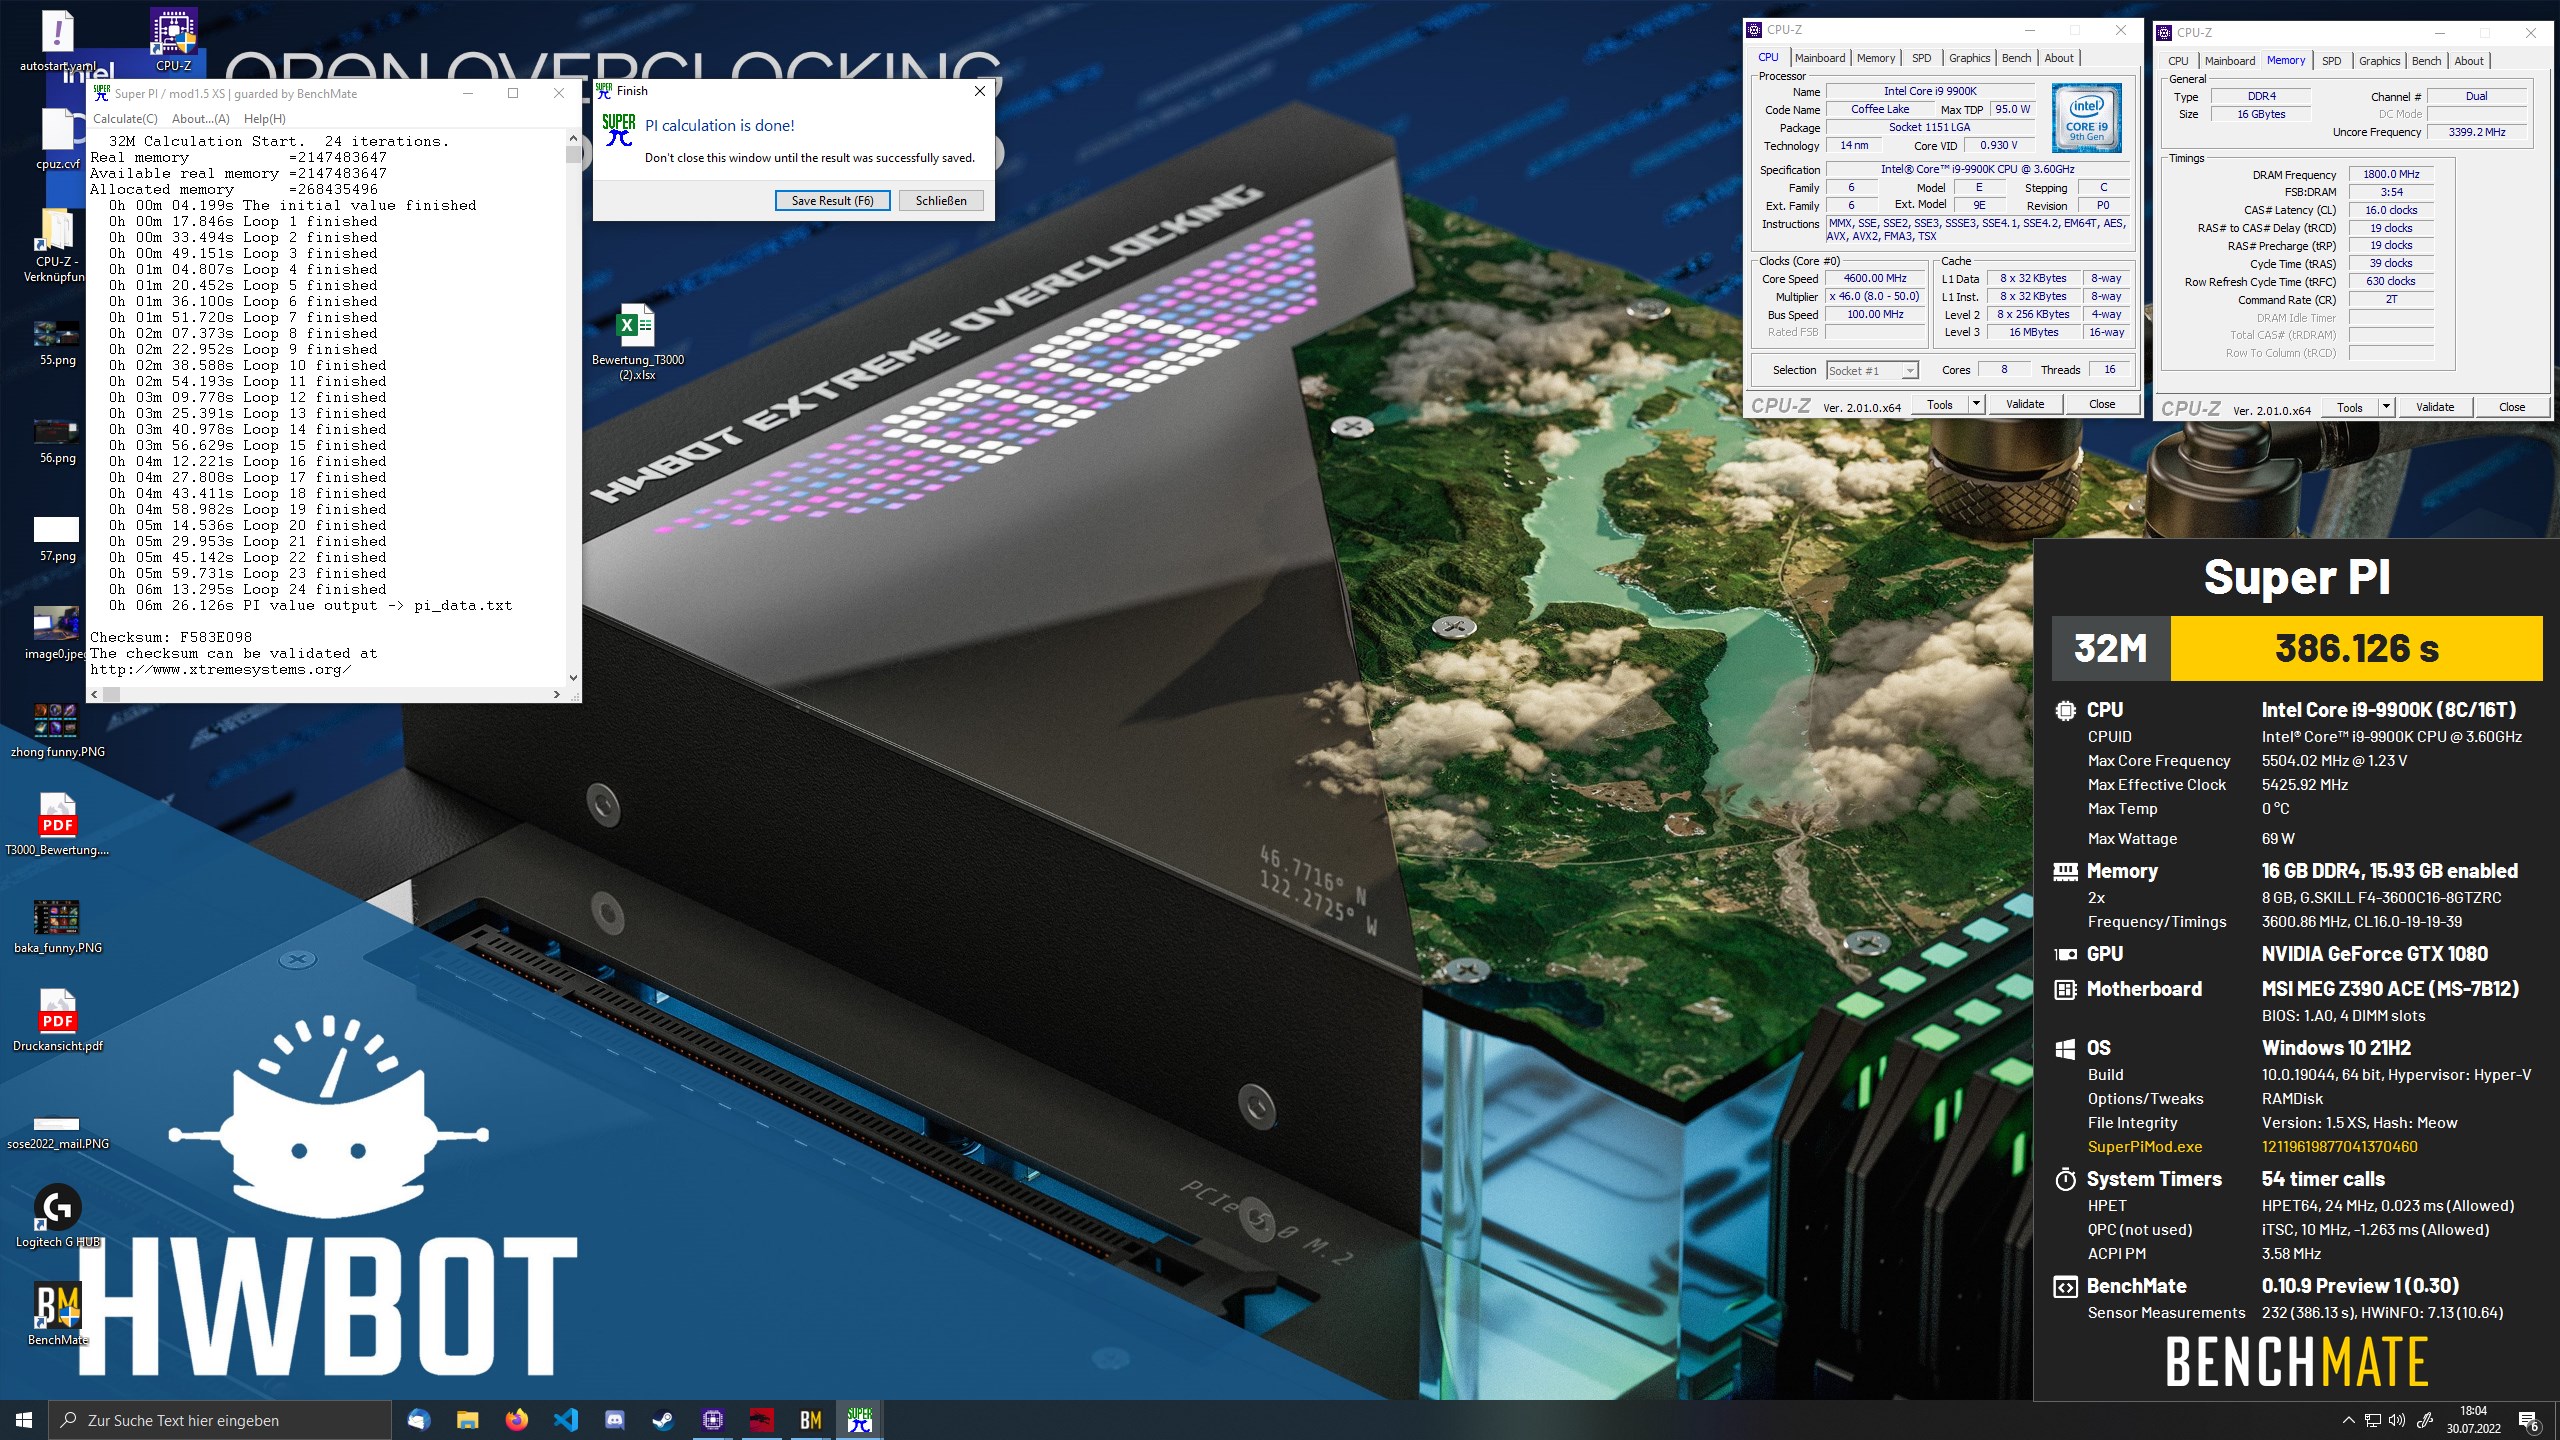Switch to the Memory tab in left CPU-Z window
The image size is (2560, 1440).
(1876, 58)
